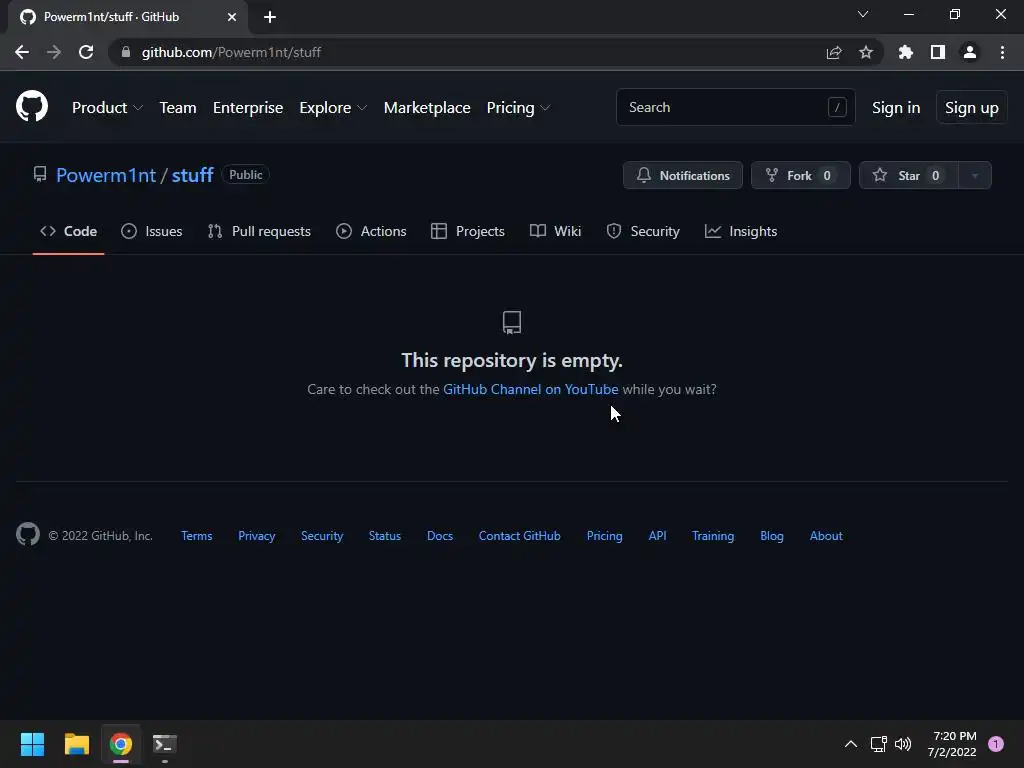Open the Actions tab
The width and height of the screenshot is (1024, 768).
tap(371, 231)
